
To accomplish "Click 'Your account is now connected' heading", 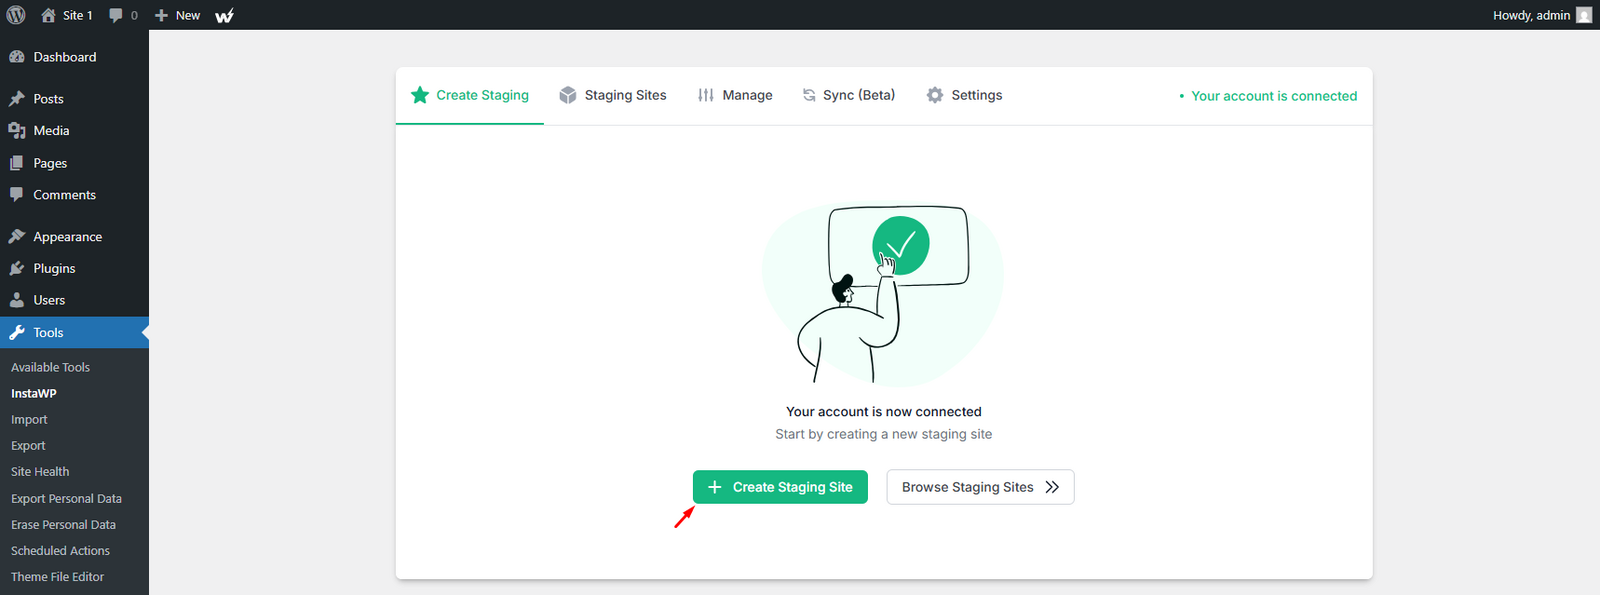I will (884, 412).
